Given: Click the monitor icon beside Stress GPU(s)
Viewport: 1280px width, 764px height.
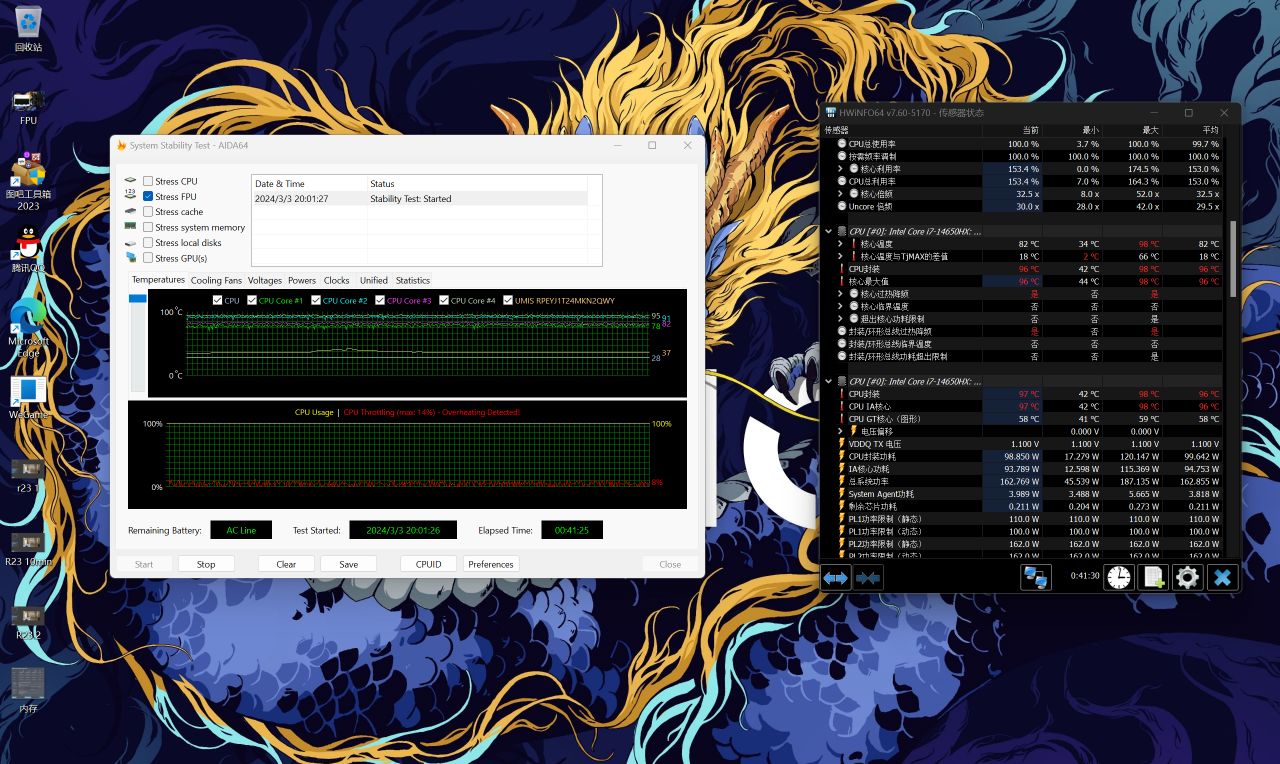Looking at the screenshot, I should coord(130,258).
